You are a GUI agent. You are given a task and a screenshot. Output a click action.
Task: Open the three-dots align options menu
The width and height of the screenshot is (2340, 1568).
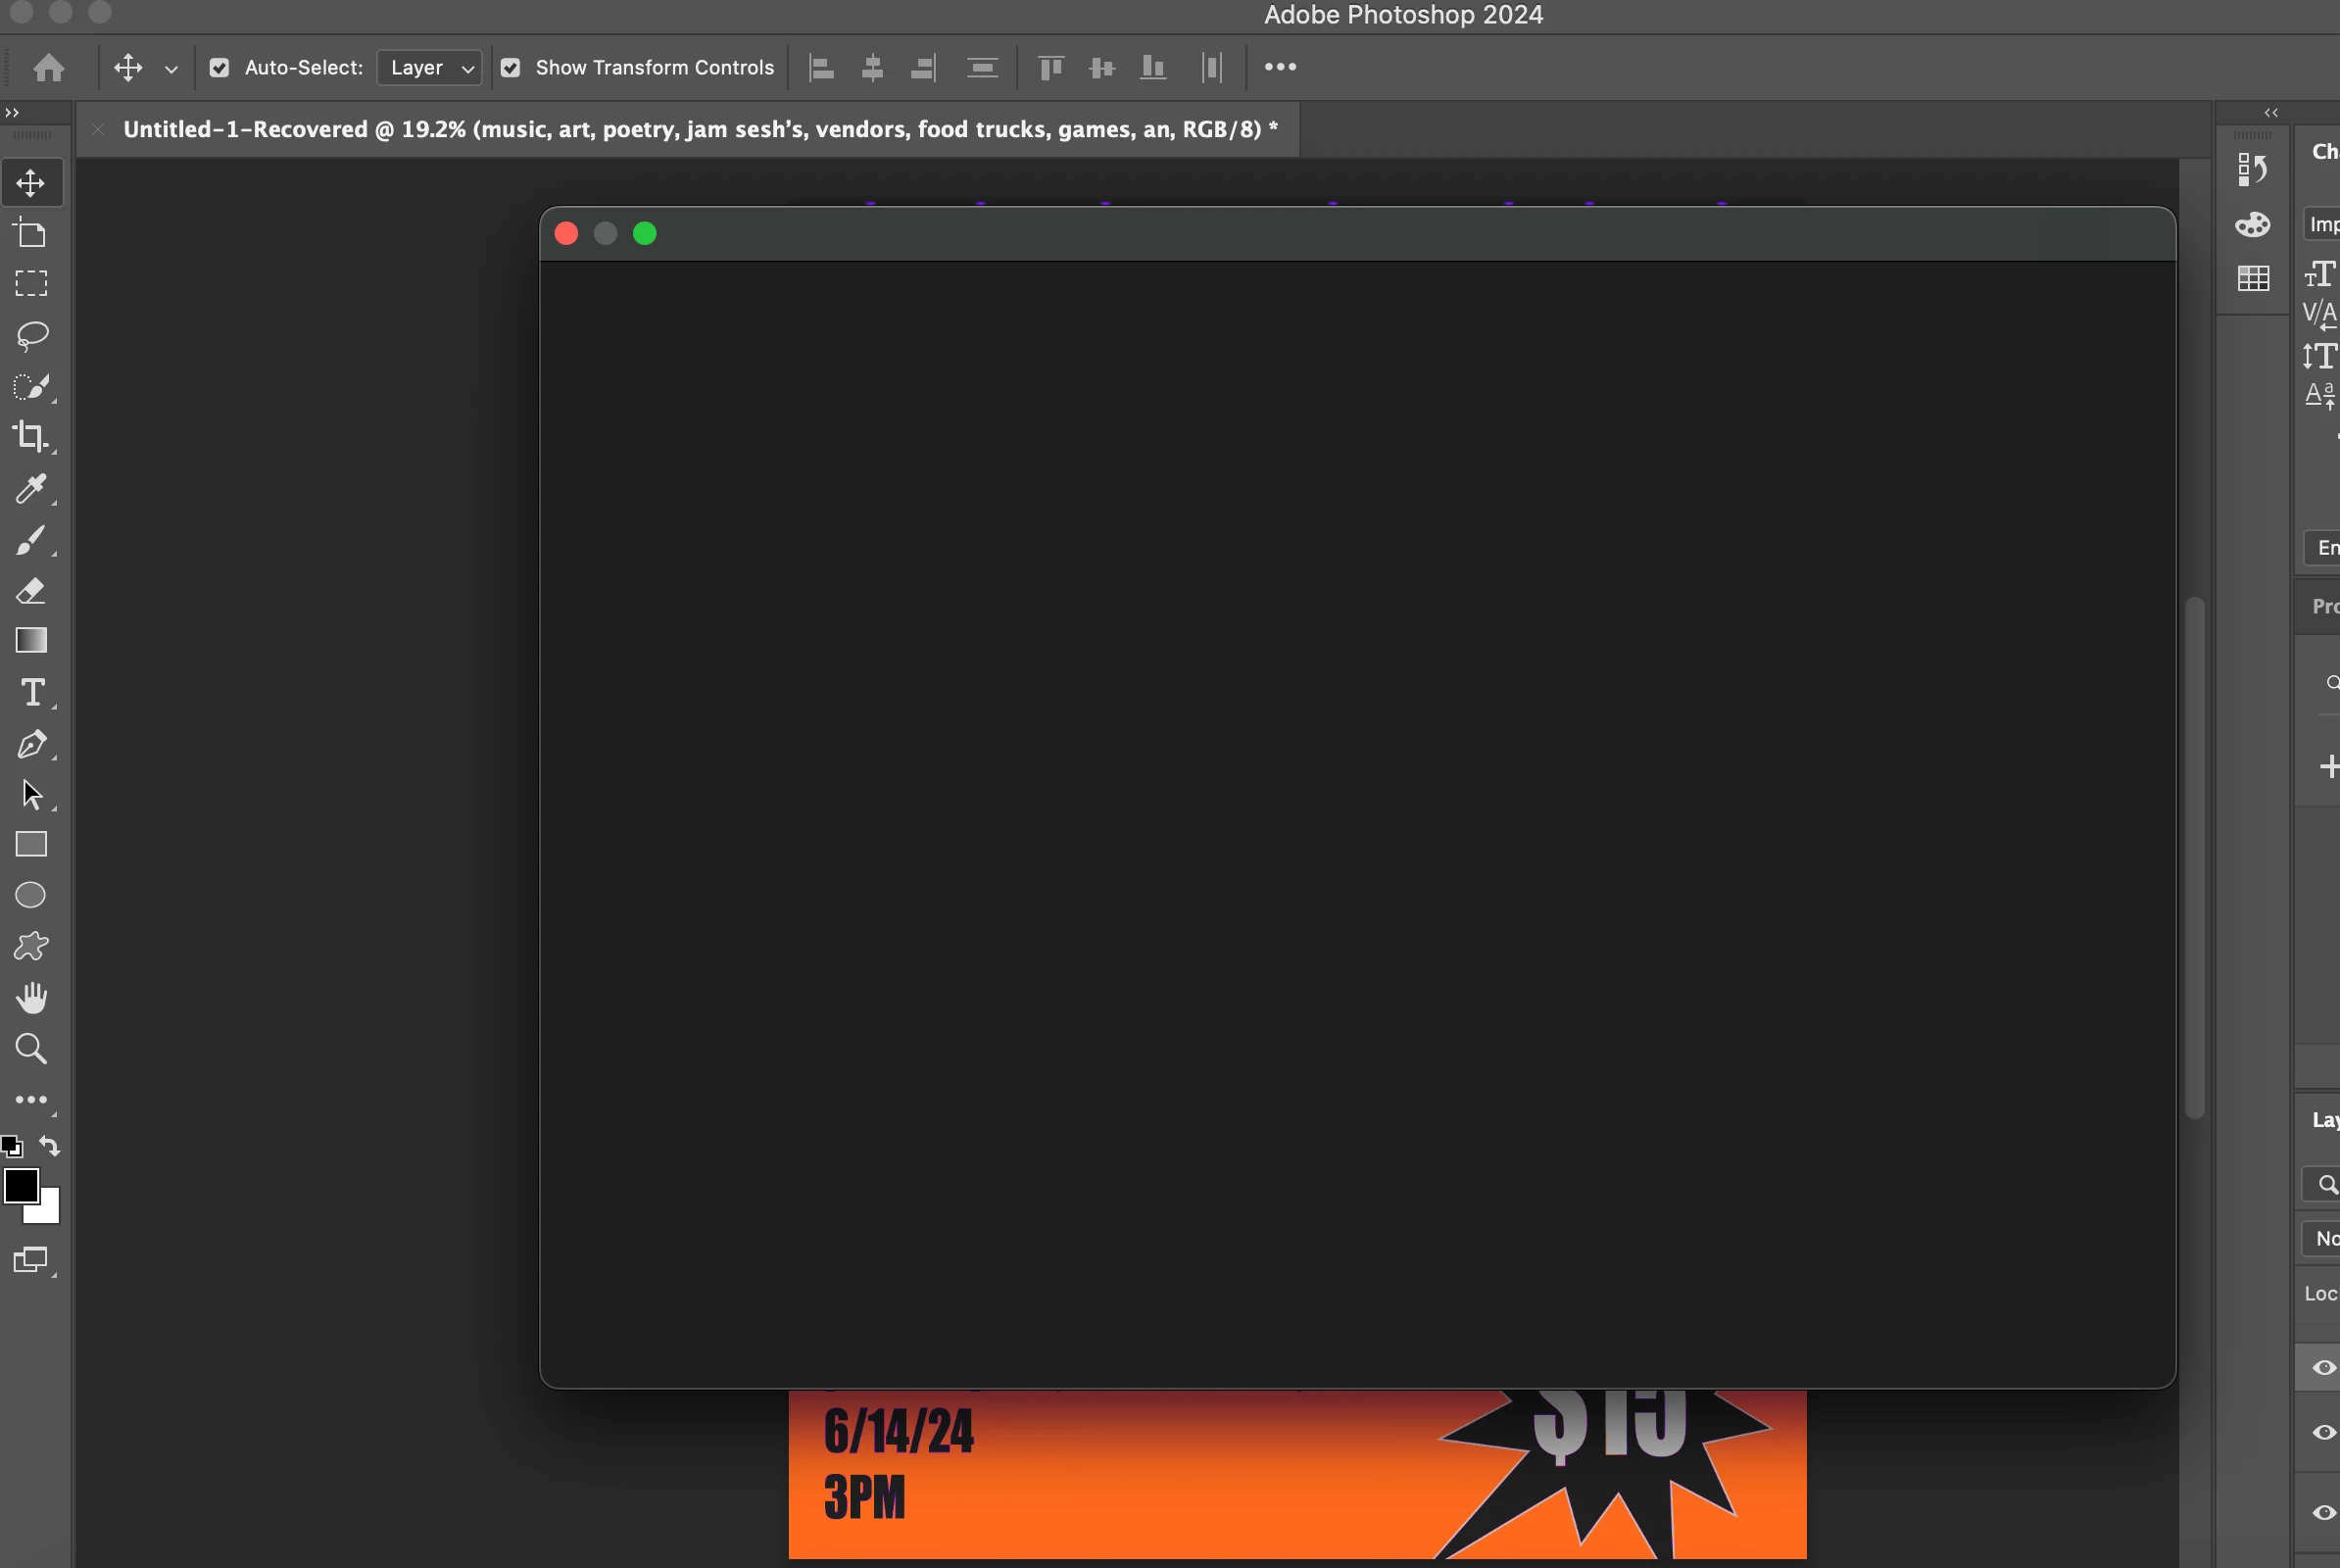click(1280, 67)
